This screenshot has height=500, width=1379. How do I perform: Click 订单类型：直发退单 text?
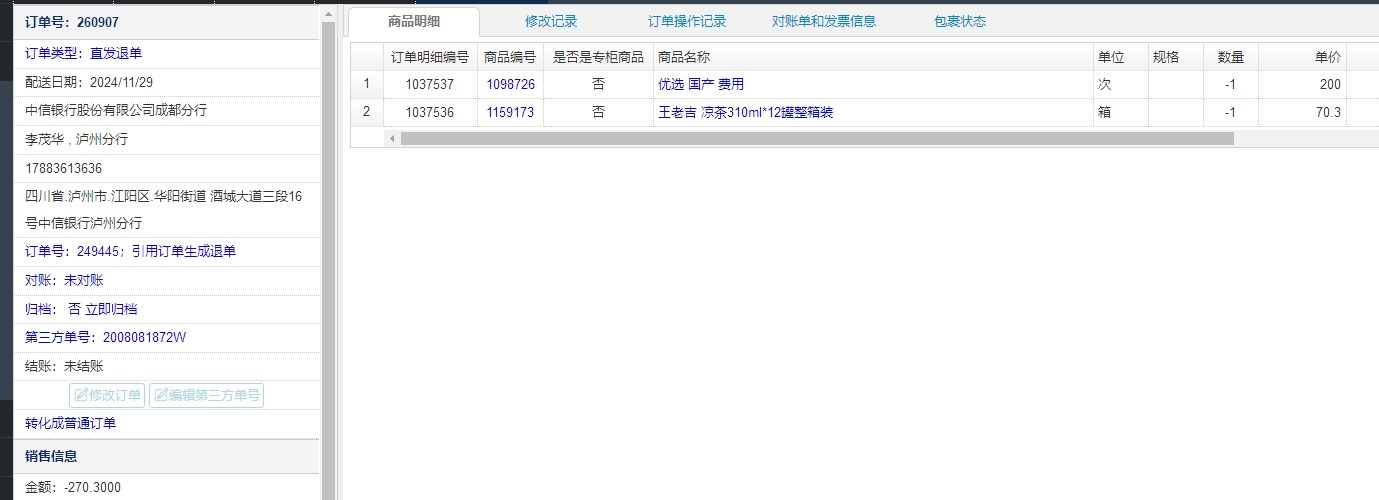83,53
